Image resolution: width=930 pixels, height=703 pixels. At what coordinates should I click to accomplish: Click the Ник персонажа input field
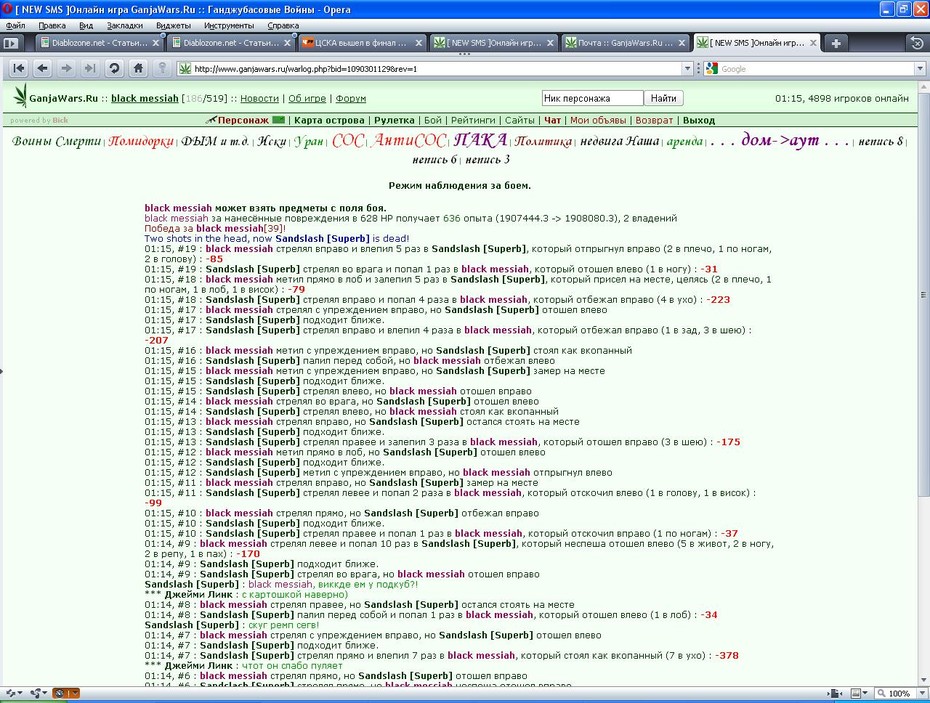(593, 98)
